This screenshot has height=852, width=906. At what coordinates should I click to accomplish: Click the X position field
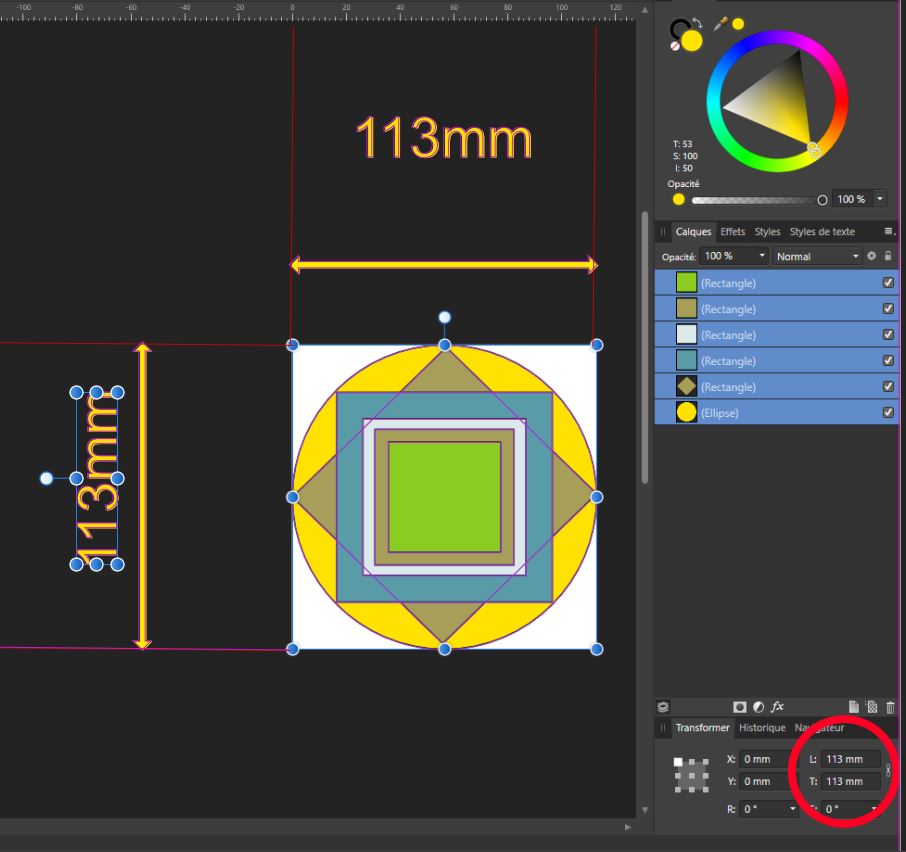[766, 759]
